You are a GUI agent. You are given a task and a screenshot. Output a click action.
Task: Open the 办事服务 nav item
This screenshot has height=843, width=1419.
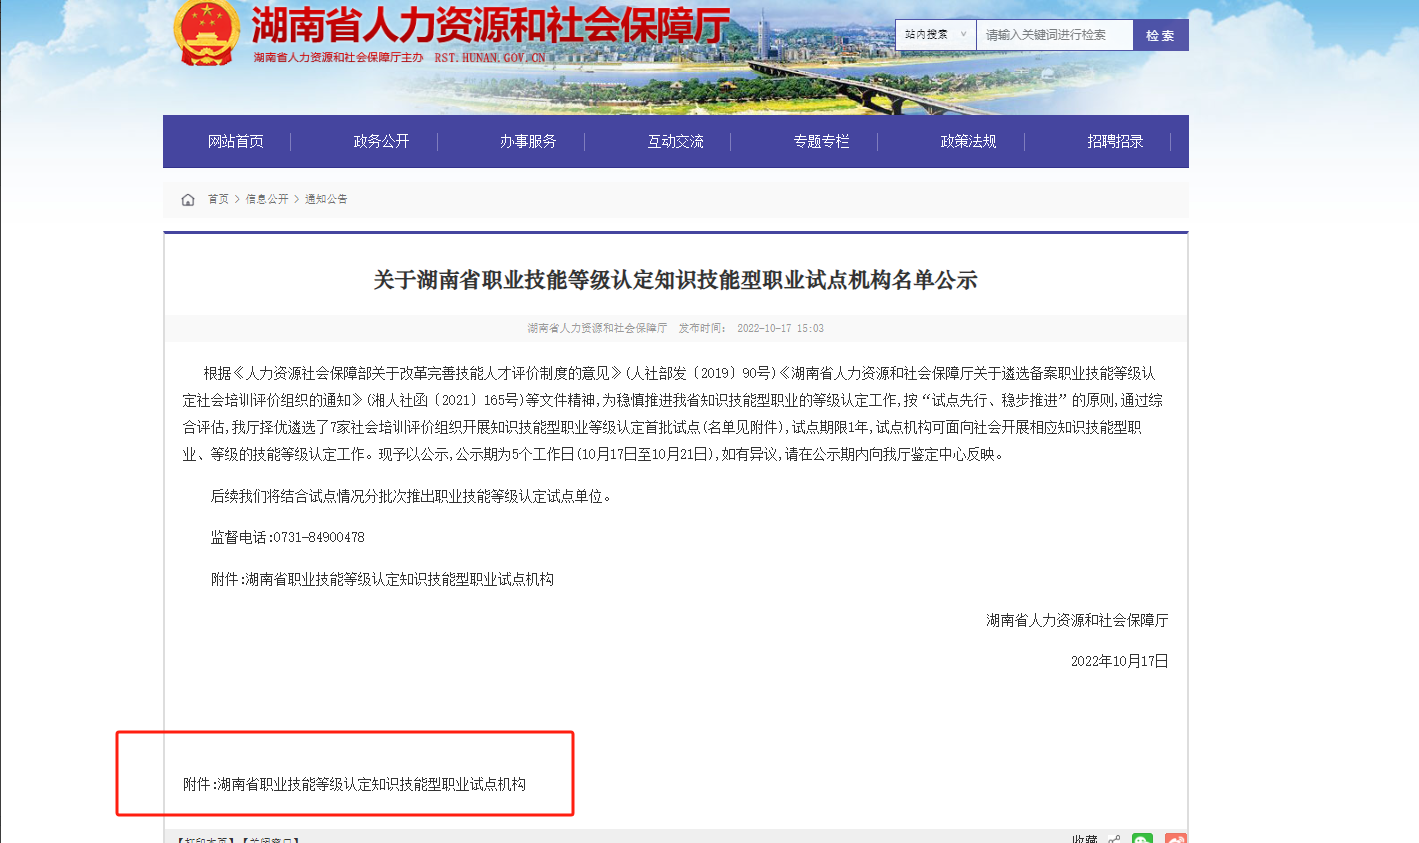pyautogui.click(x=528, y=141)
